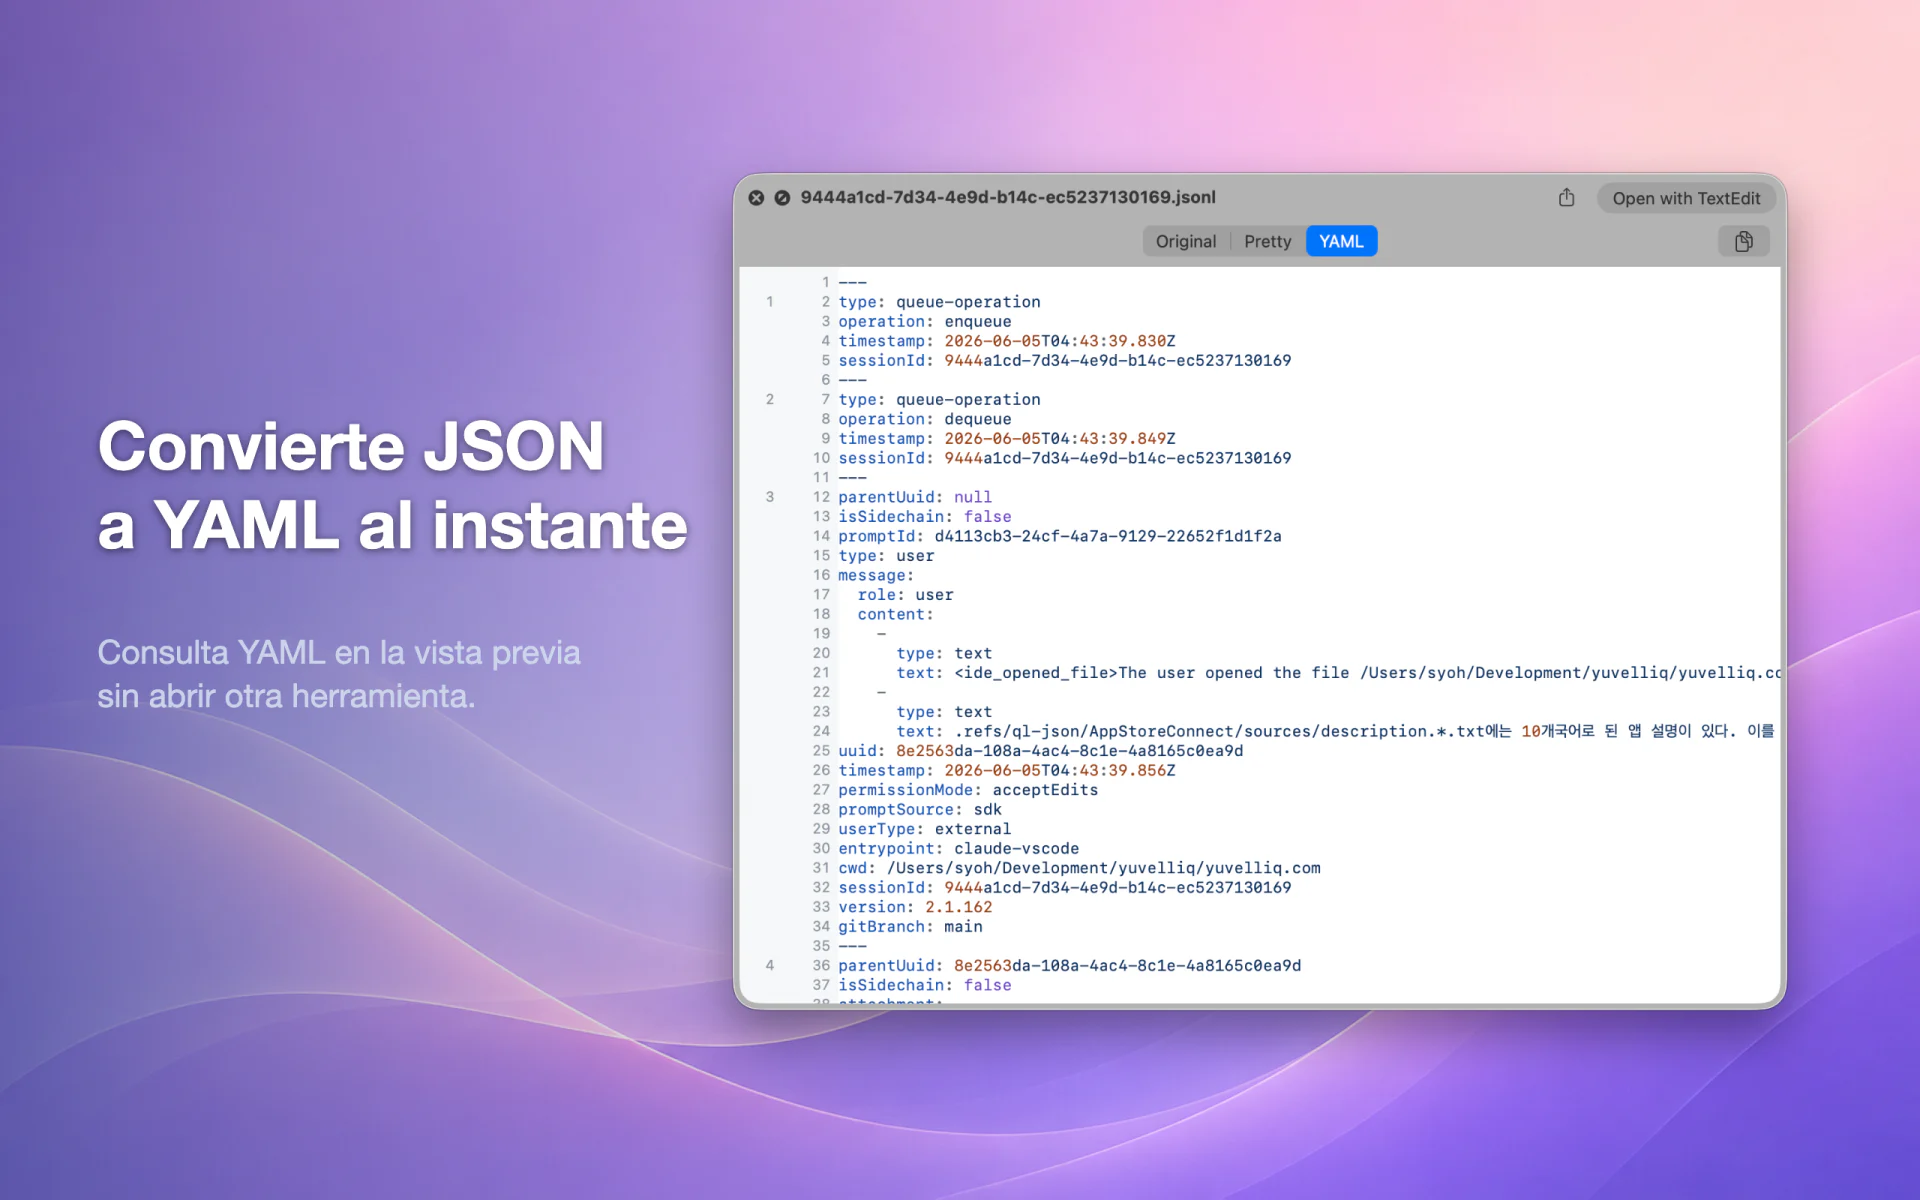Screen dimensions: 1920x1200
Task: Click the 'parentUuid: null' line
Action: point(915,497)
